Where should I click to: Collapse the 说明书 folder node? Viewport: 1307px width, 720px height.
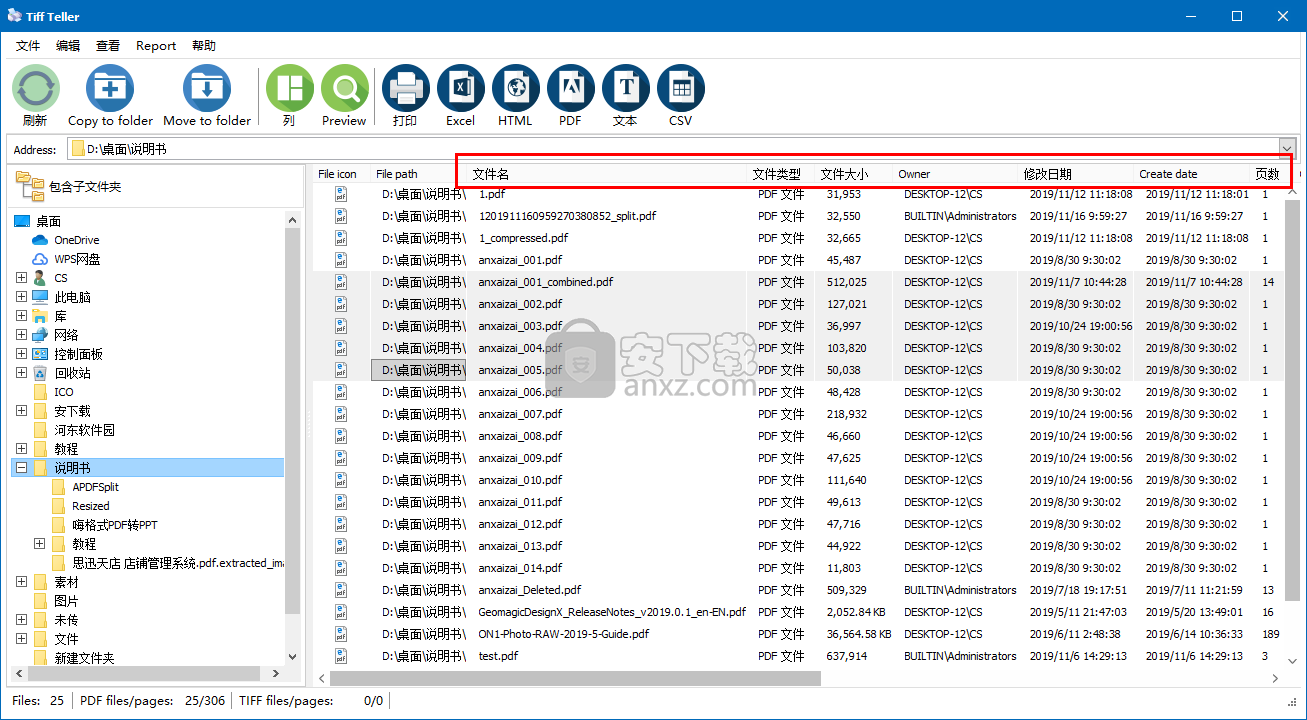(21, 468)
